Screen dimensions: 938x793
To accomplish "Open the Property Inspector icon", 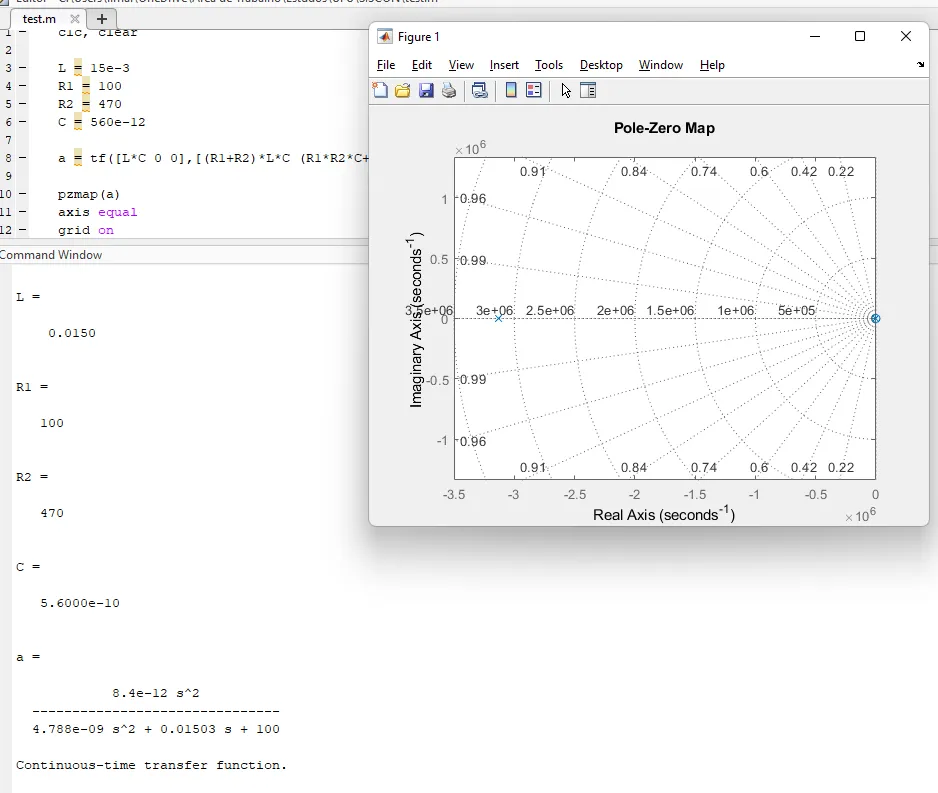I will pyautogui.click(x=588, y=91).
